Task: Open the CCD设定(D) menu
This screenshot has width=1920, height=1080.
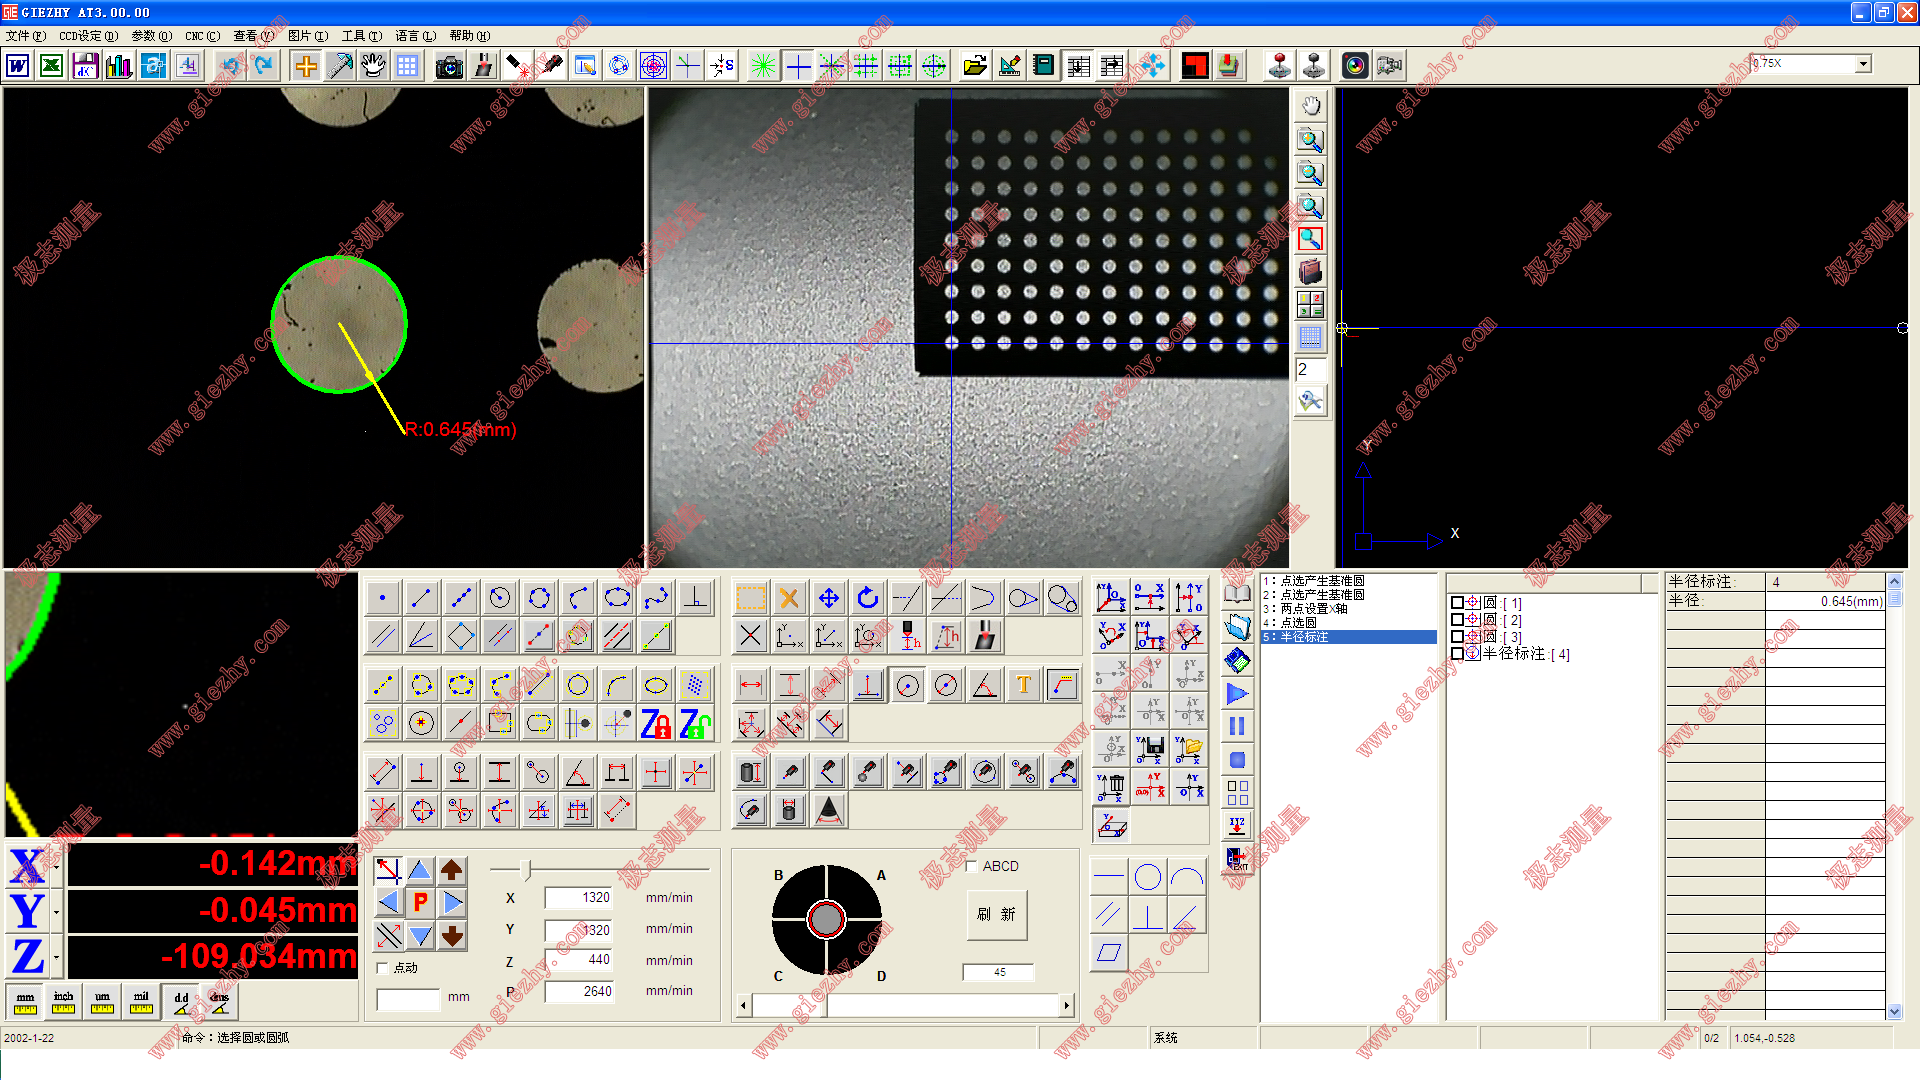Action: click(88, 36)
